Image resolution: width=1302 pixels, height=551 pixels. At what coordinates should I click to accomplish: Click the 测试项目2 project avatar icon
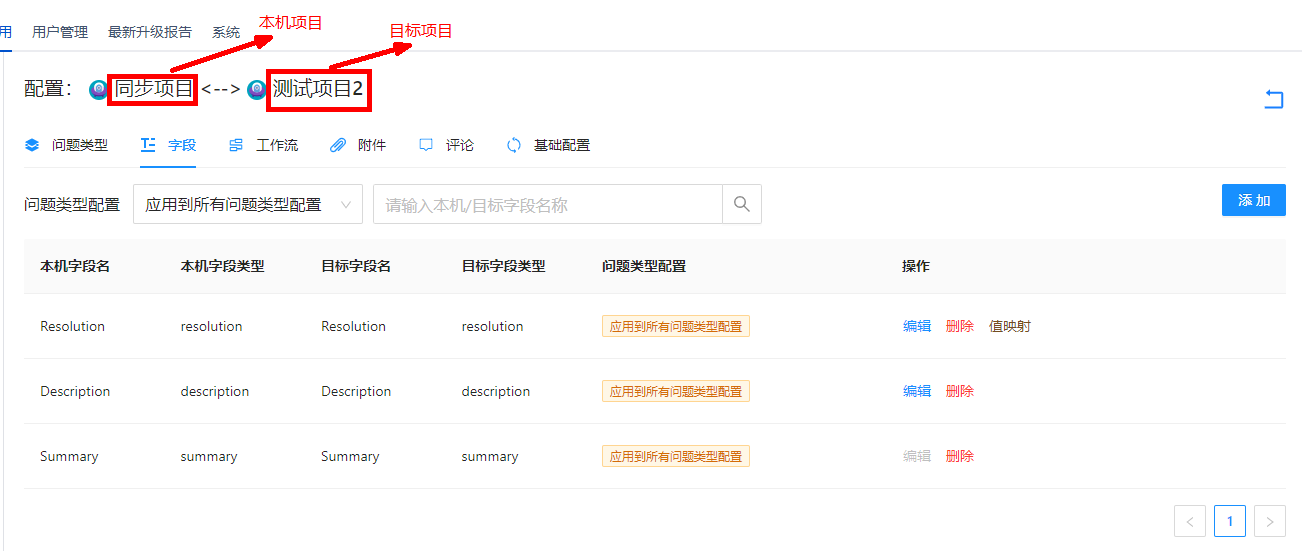(257, 90)
